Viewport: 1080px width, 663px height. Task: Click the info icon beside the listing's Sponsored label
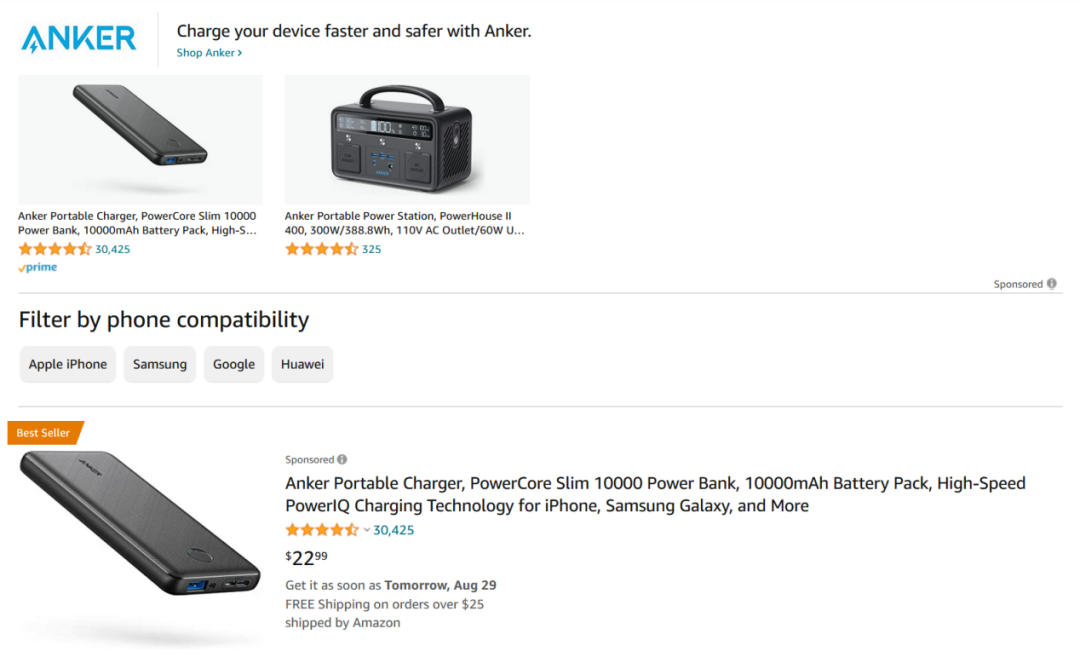click(x=342, y=460)
